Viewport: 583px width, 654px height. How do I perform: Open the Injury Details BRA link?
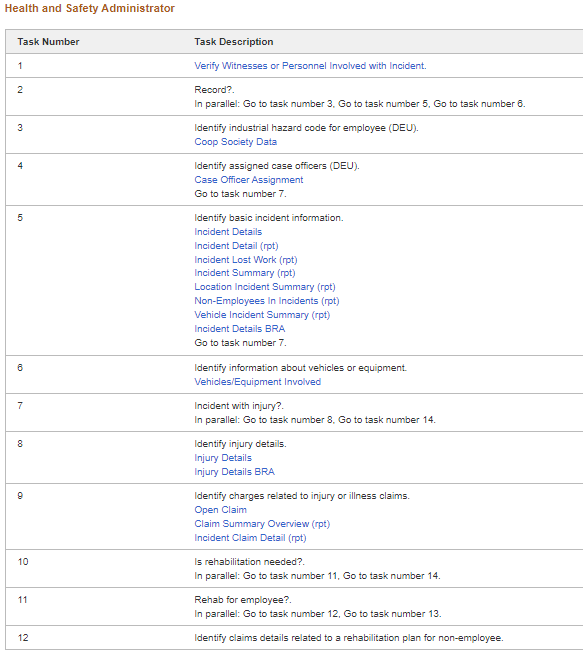pos(234,472)
